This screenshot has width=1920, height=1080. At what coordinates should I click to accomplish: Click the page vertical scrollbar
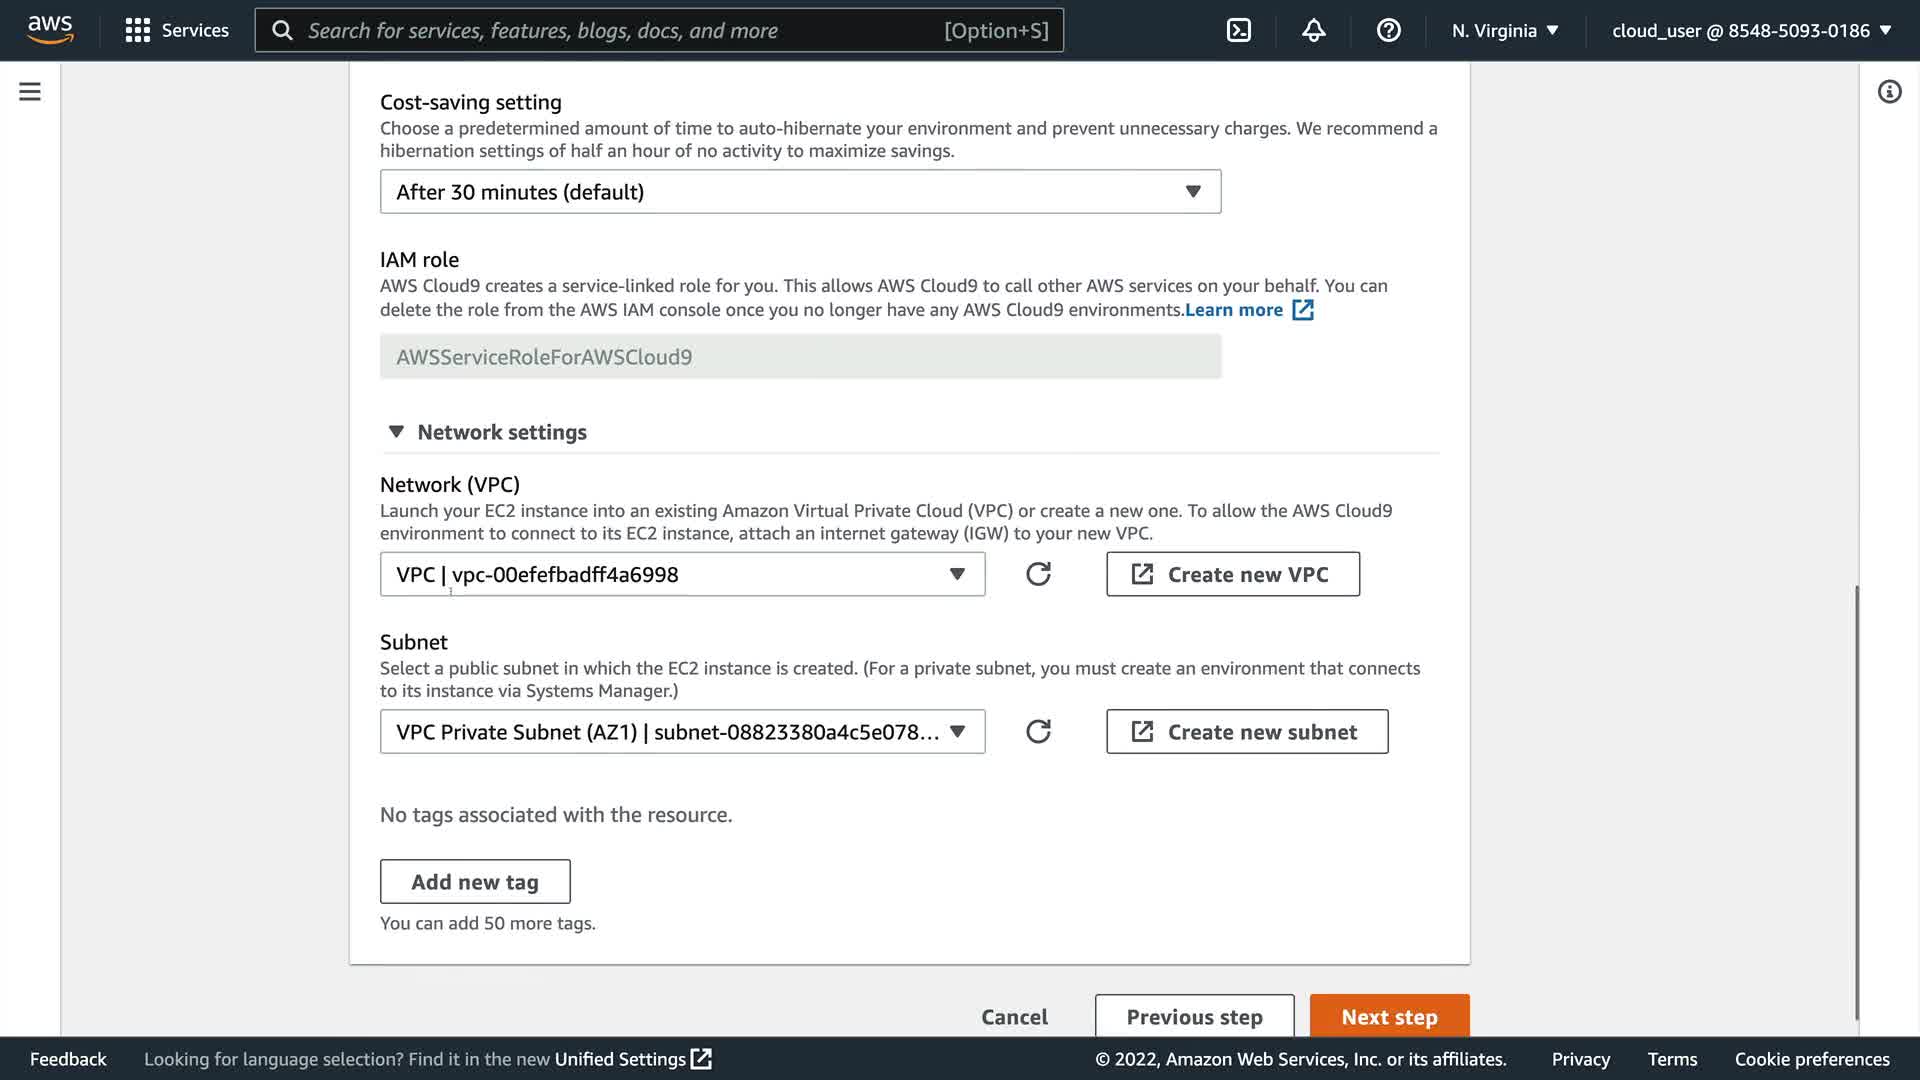point(1856,800)
